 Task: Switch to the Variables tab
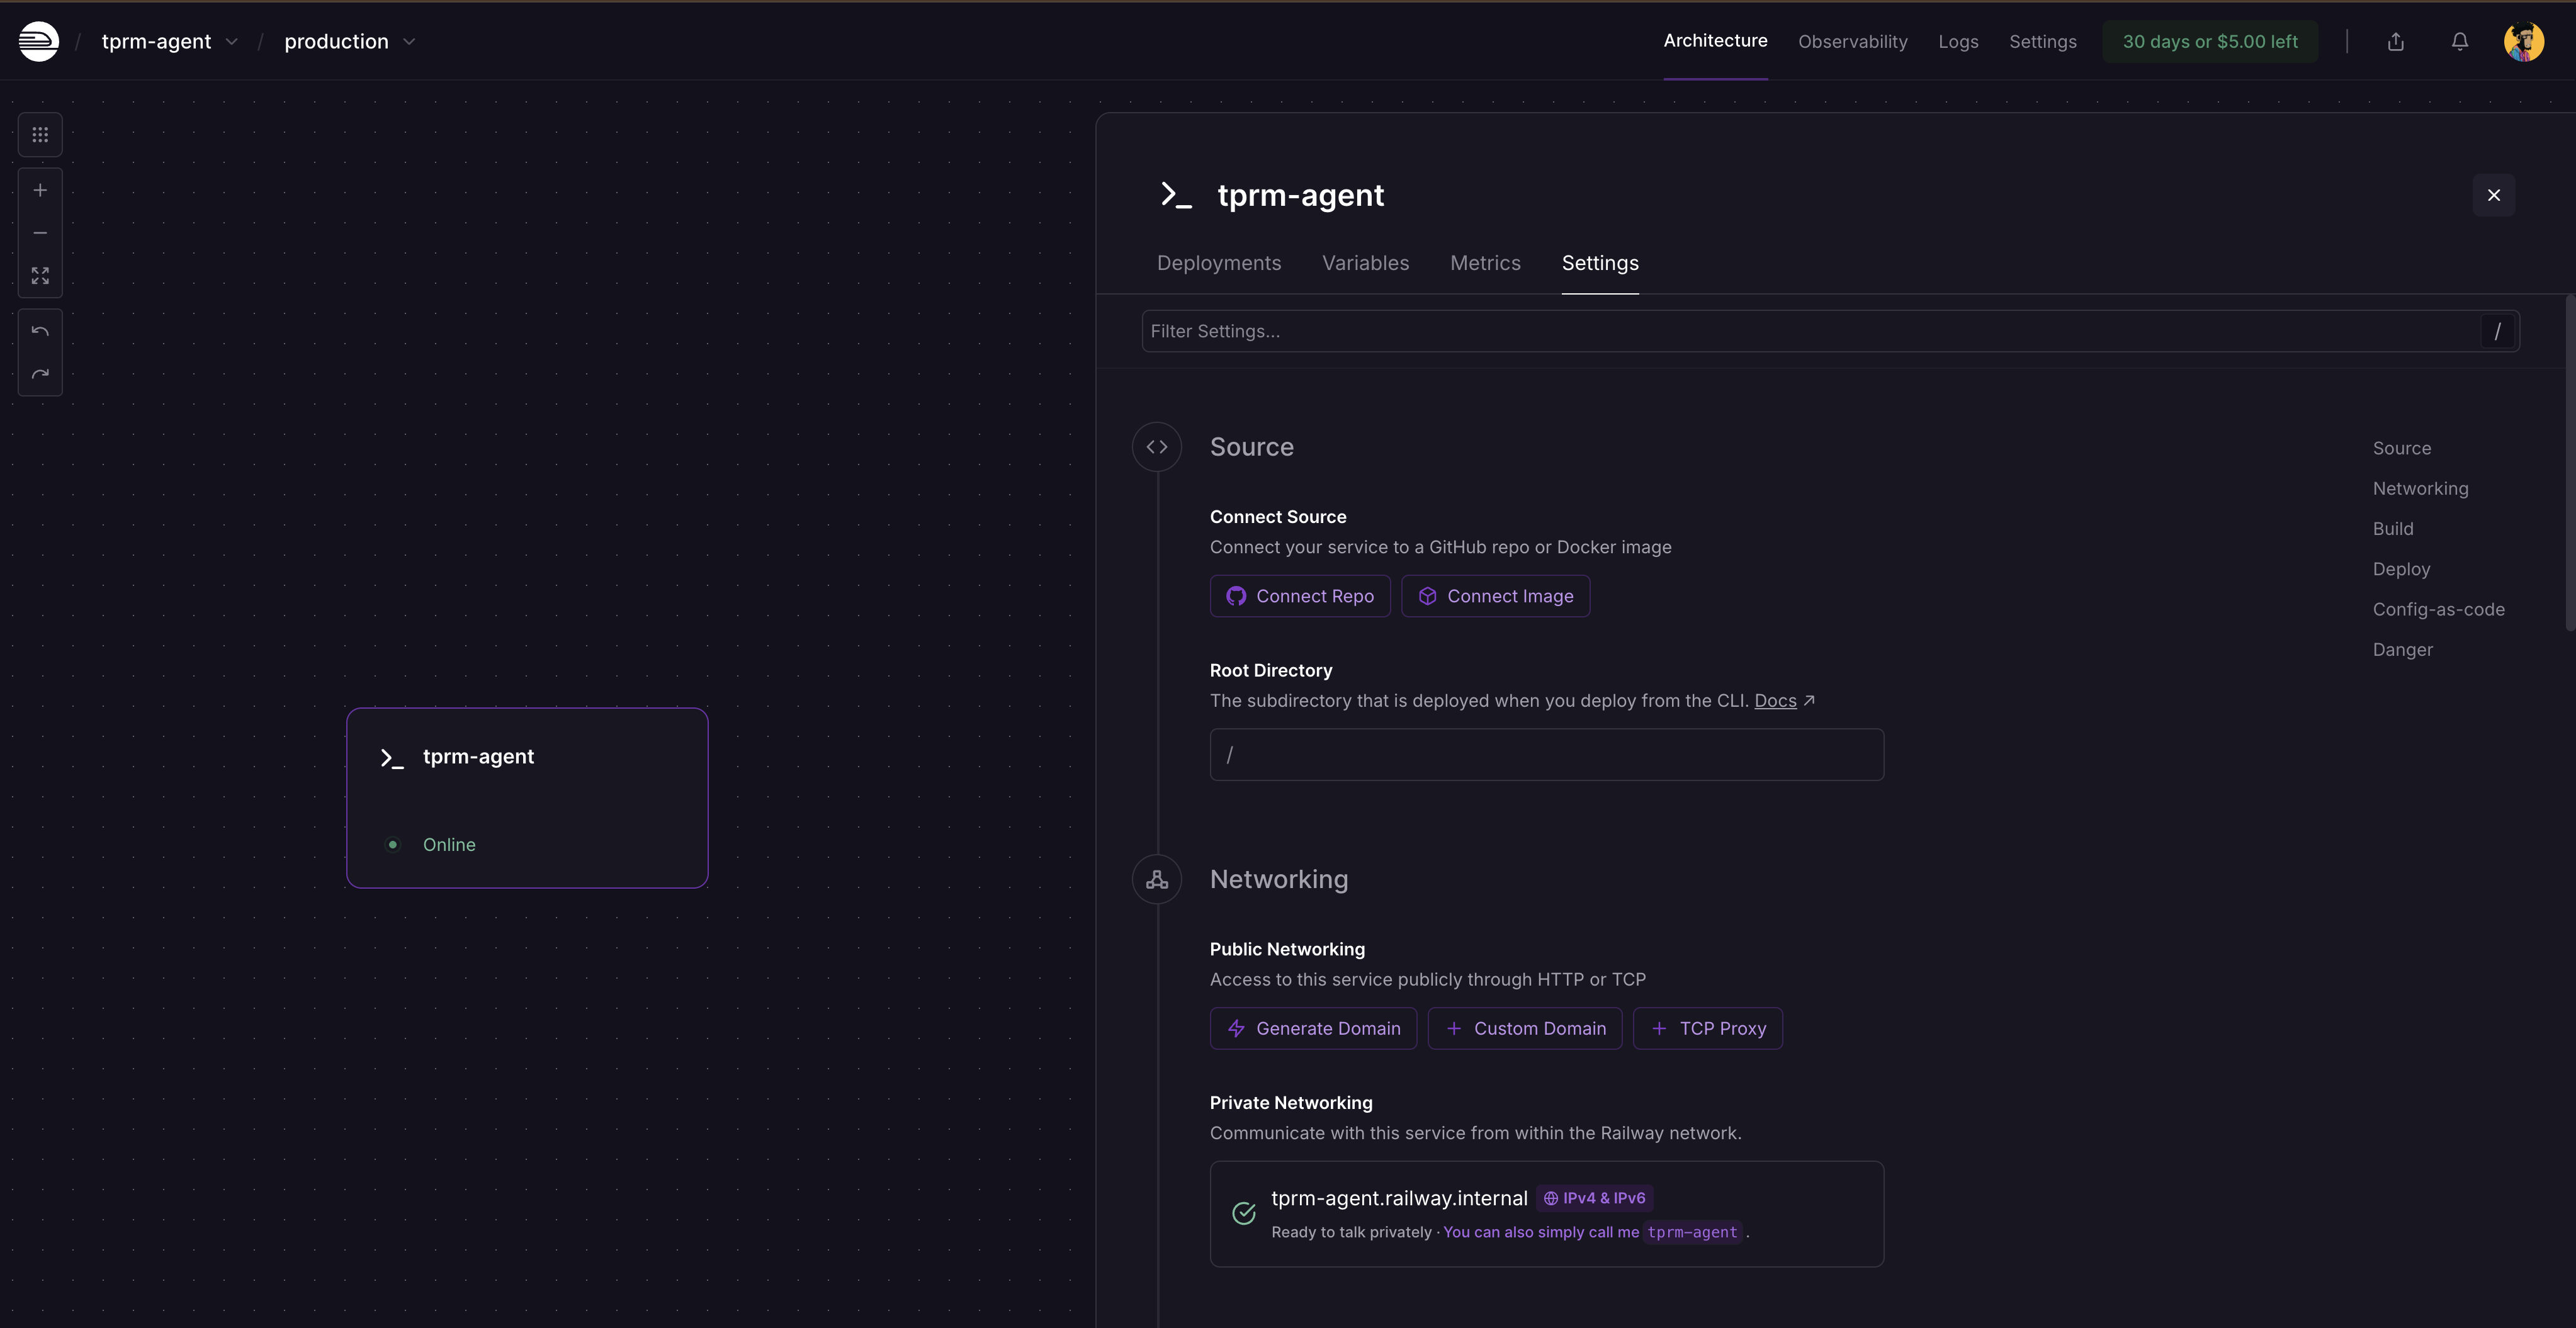1365,263
